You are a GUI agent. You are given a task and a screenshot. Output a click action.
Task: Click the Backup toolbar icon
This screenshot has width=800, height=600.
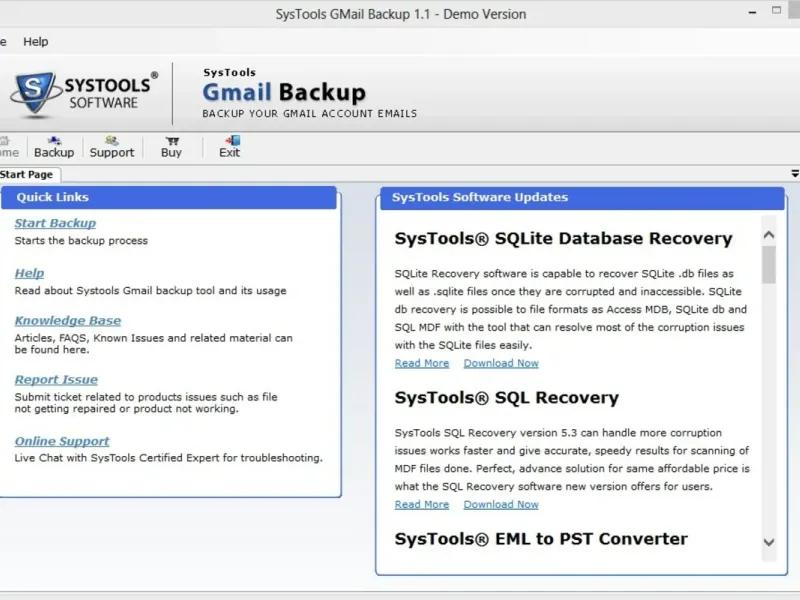54,147
